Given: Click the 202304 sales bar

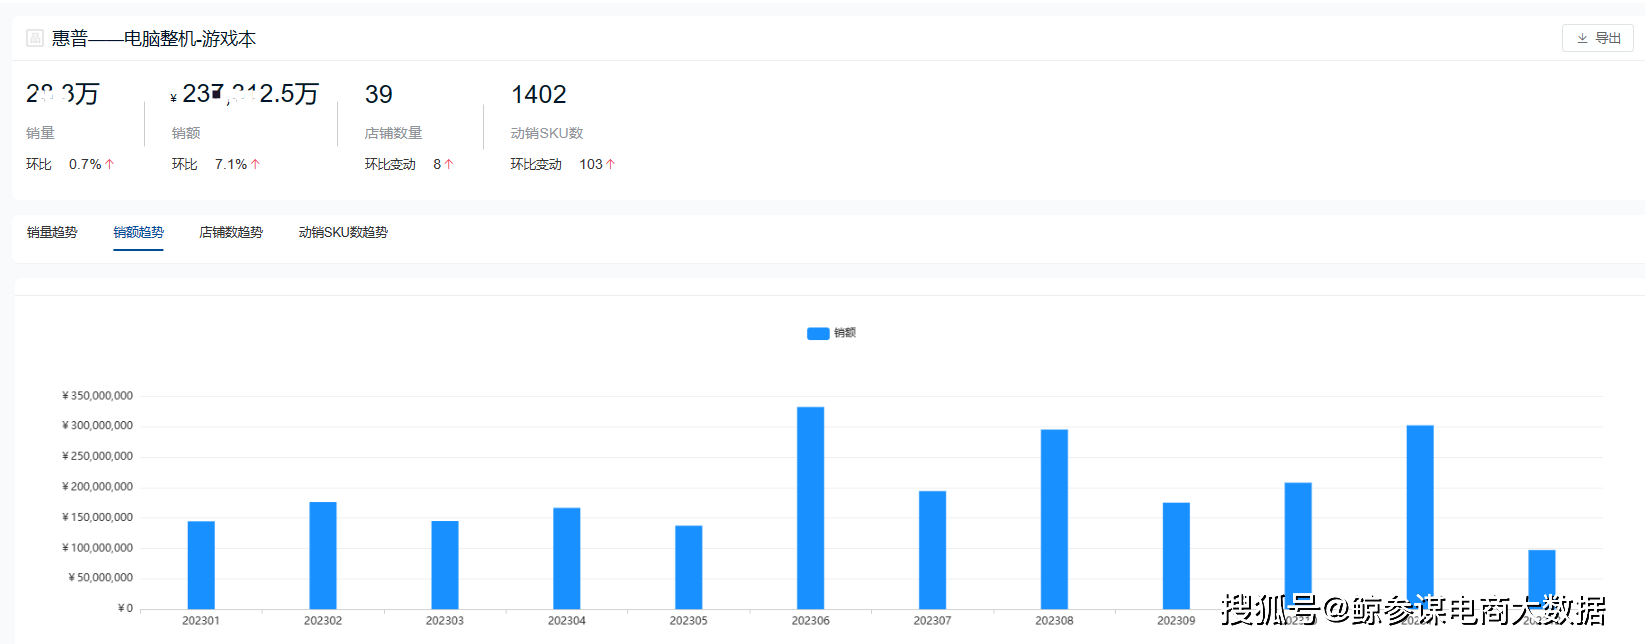Looking at the screenshot, I should (567, 558).
